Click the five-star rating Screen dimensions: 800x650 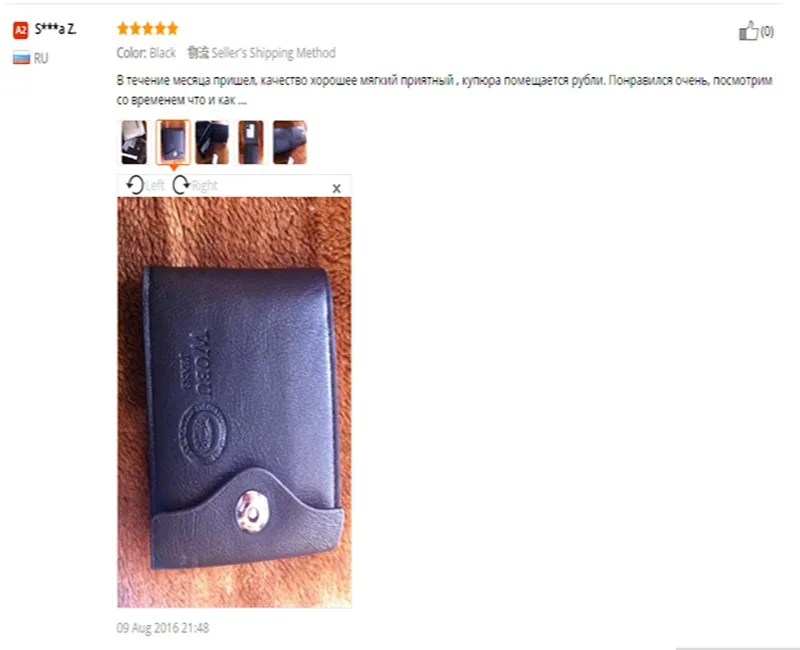[x=147, y=29]
